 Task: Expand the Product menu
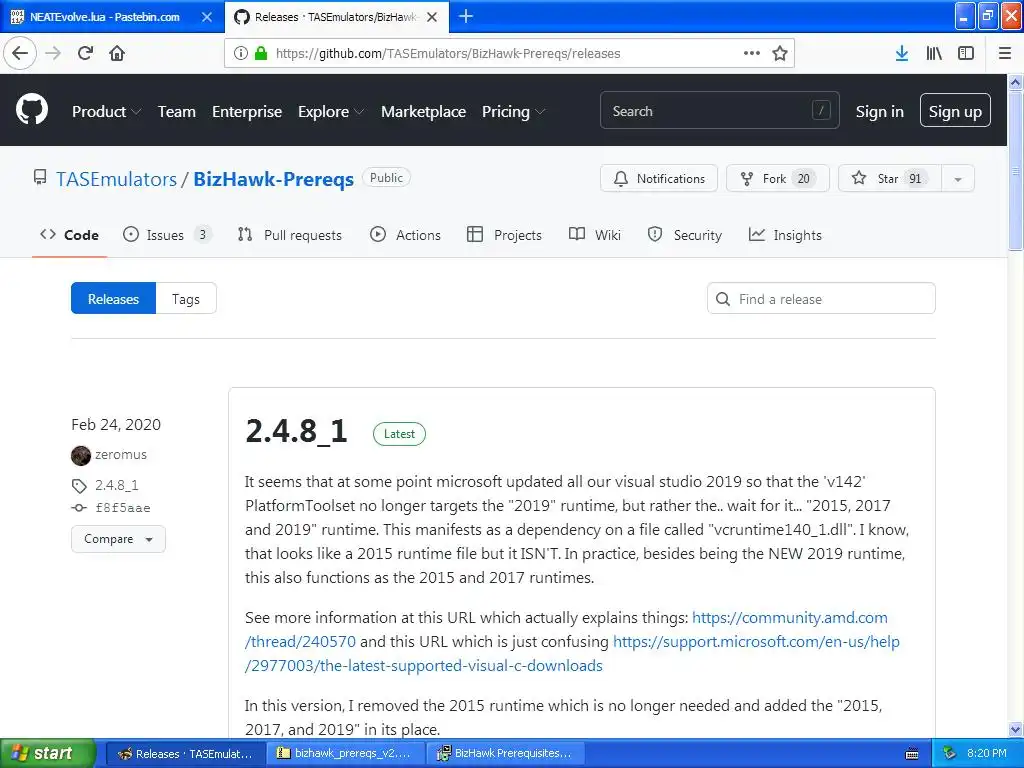pos(106,112)
